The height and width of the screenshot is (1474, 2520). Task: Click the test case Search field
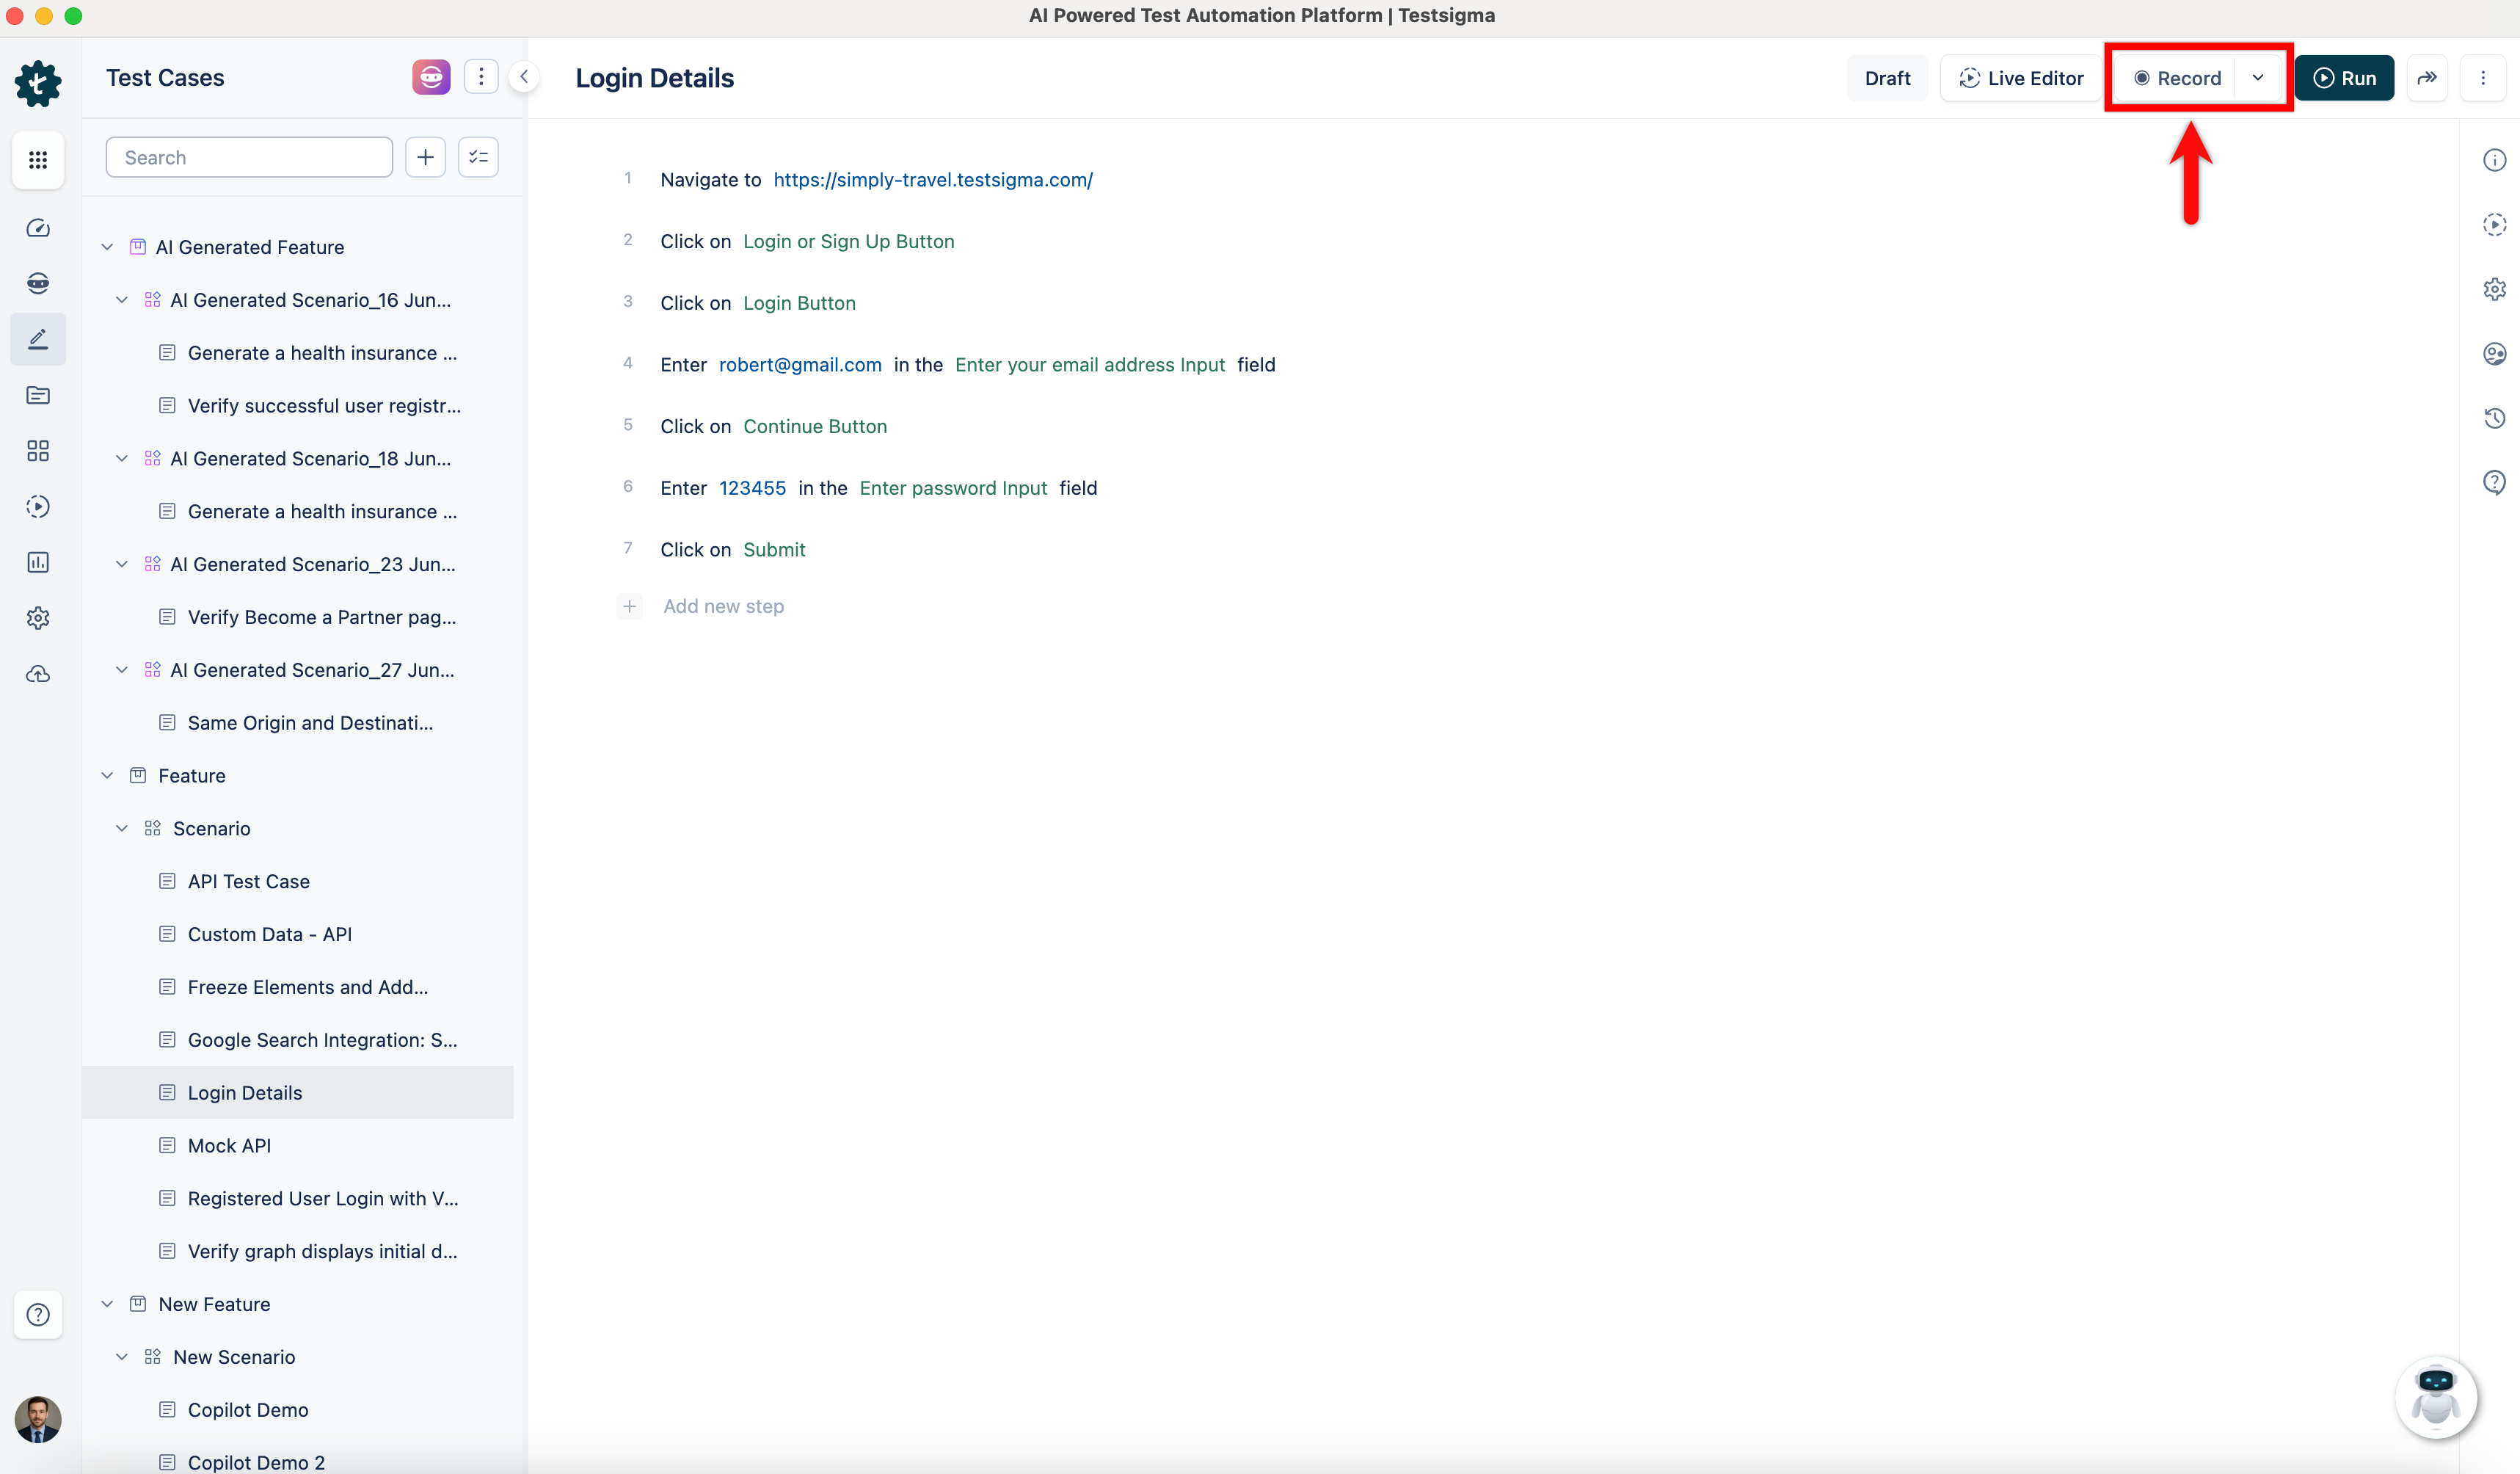click(249, 157)
